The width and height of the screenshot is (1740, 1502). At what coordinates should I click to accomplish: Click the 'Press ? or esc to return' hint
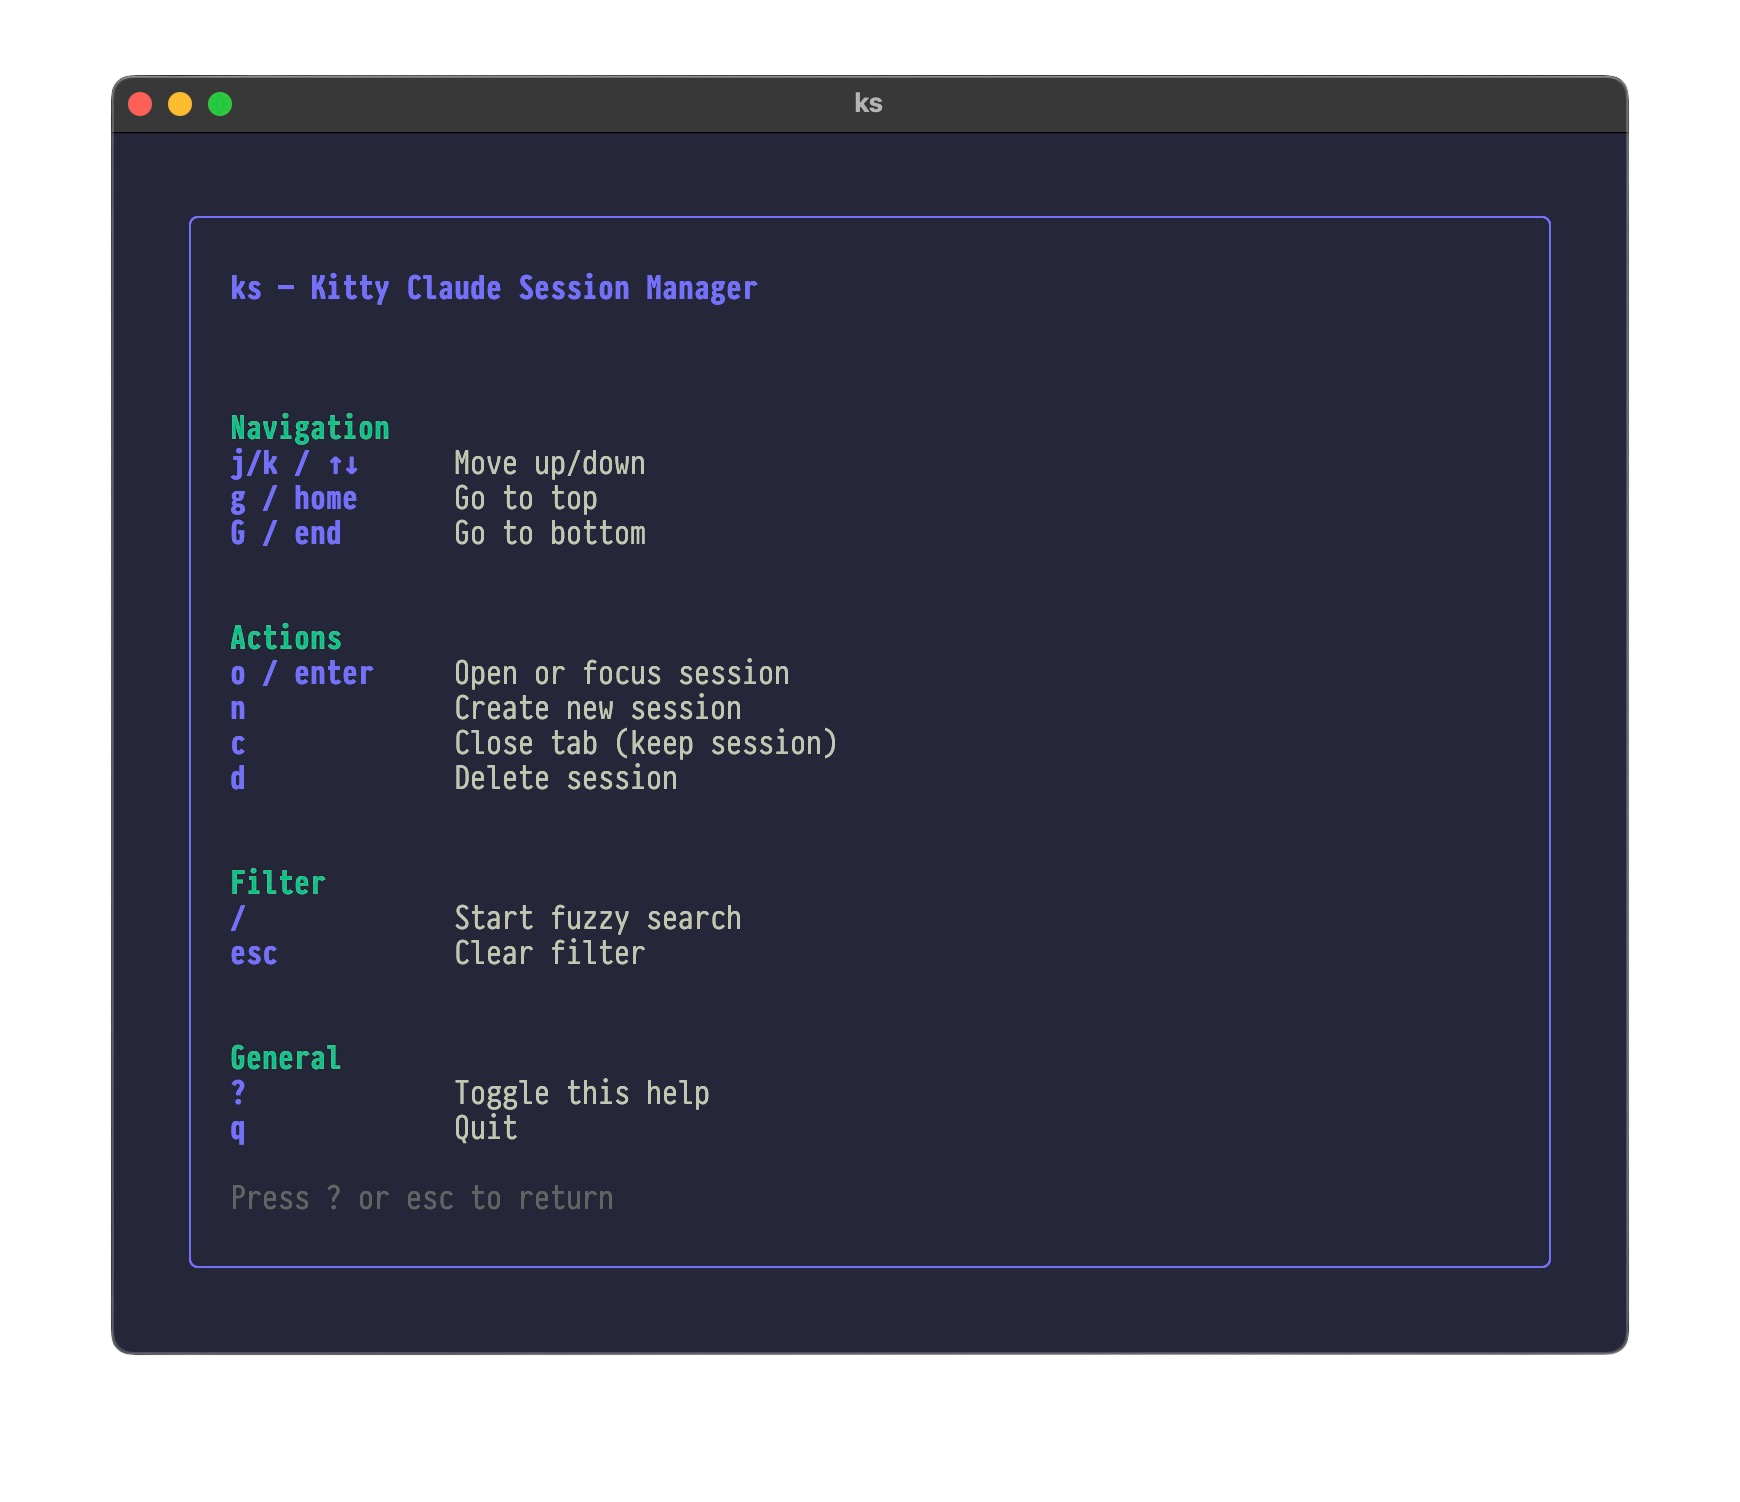[x=421, y=1199]
